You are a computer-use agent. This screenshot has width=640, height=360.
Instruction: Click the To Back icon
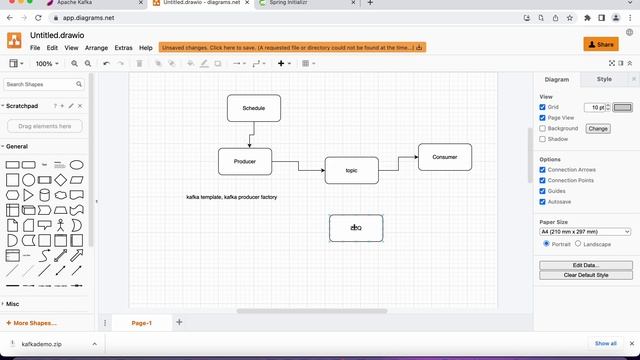(x=172, y=64)
